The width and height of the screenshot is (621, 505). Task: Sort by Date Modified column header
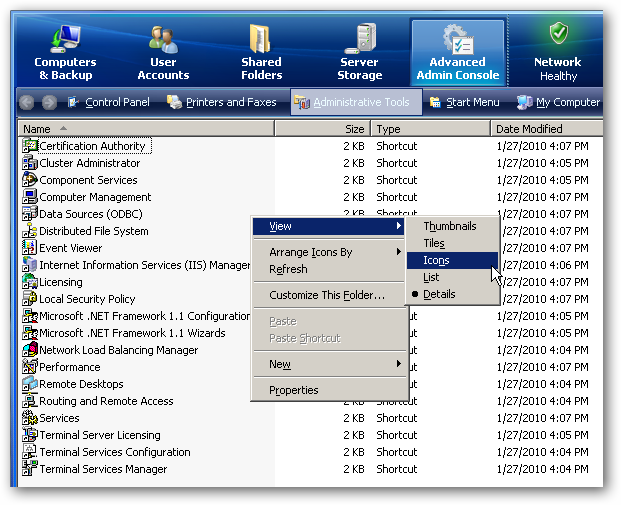547,129
